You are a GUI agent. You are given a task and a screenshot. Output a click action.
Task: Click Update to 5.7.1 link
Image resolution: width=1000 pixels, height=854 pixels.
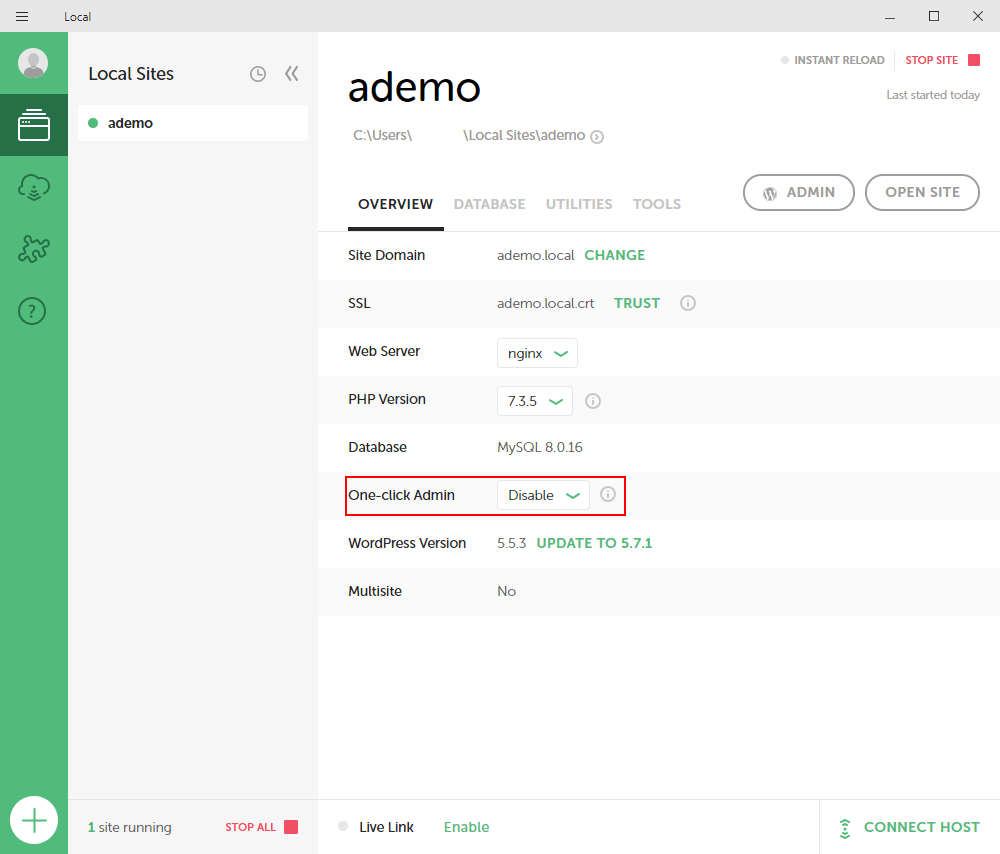point(594,543)
